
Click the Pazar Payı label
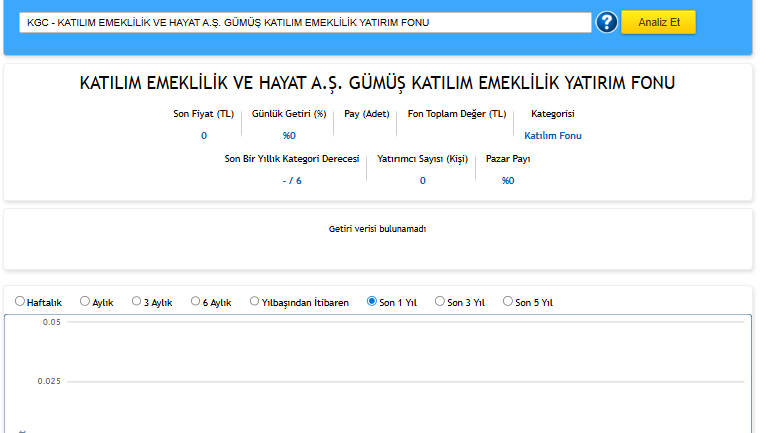coord(508,159)
